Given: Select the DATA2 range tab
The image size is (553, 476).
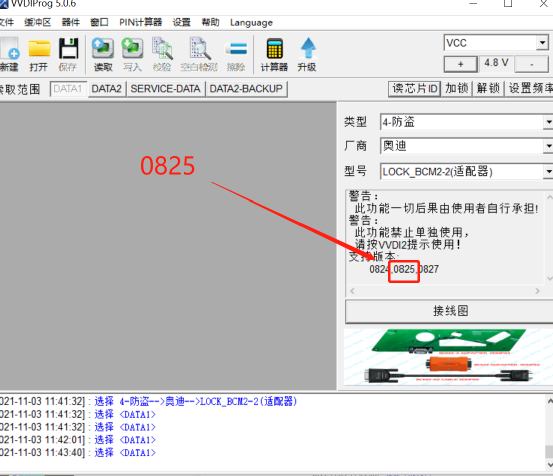Looking at the screenshot, I should 107,89.
